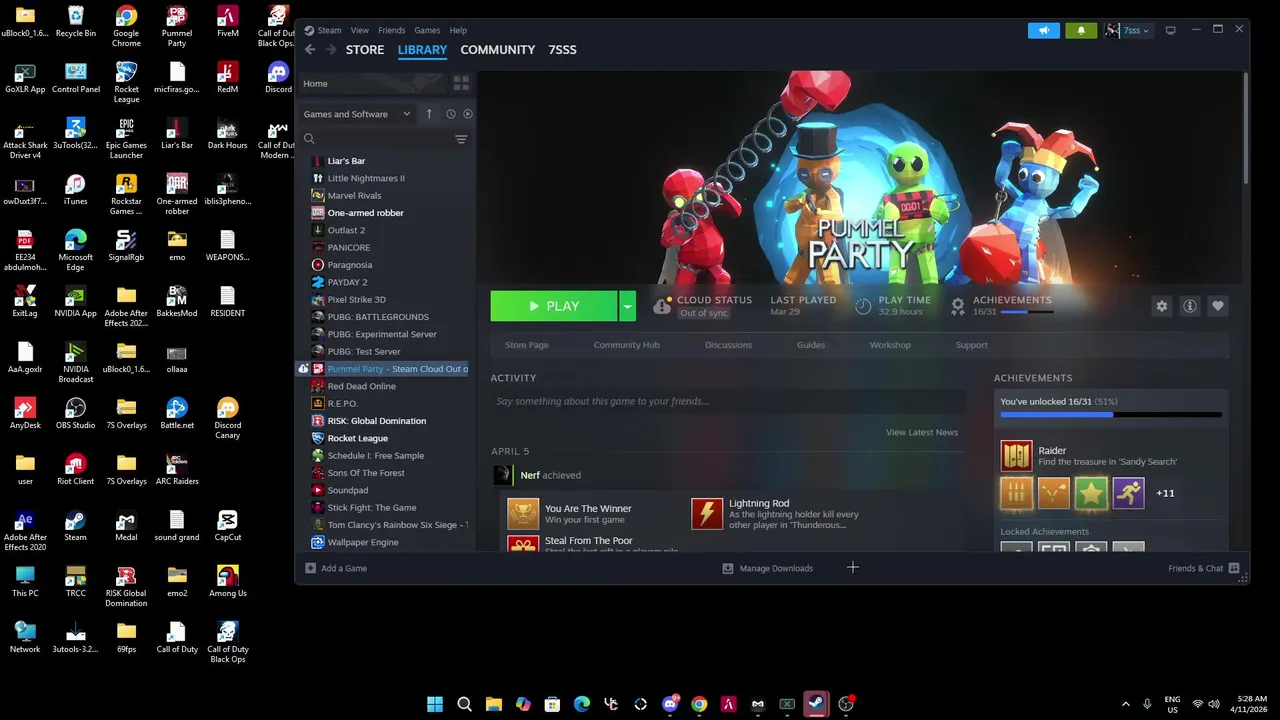Click the sort ascending arrow icon
The width and height of the screenshot is (1280, 720).
(429, 114)
